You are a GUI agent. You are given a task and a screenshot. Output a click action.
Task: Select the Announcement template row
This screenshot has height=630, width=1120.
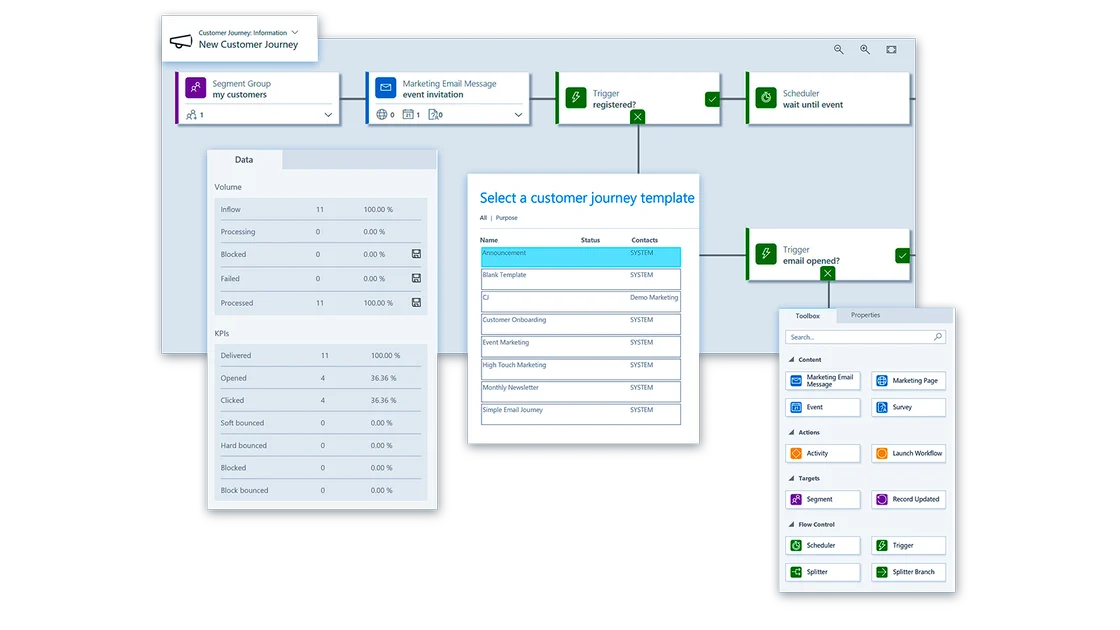point(581,257)
